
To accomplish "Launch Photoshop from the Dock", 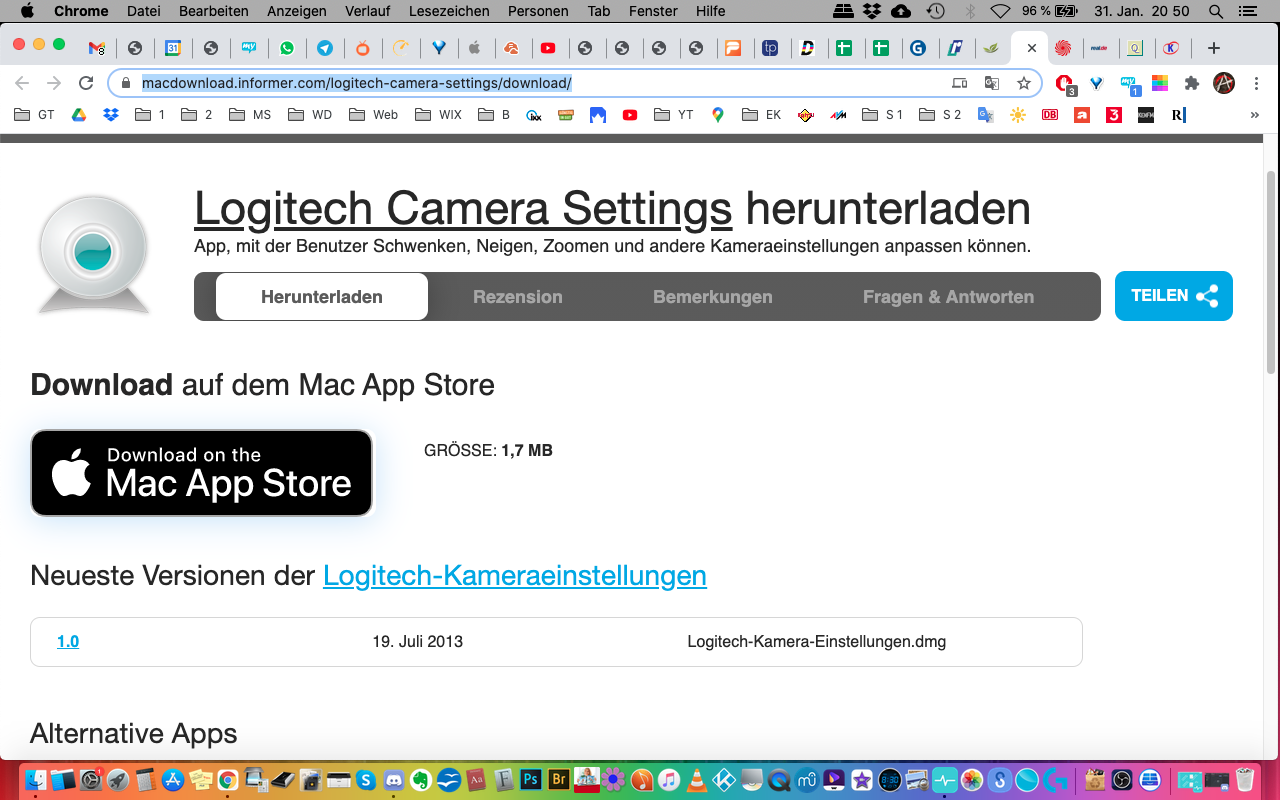I will (531, 780).
